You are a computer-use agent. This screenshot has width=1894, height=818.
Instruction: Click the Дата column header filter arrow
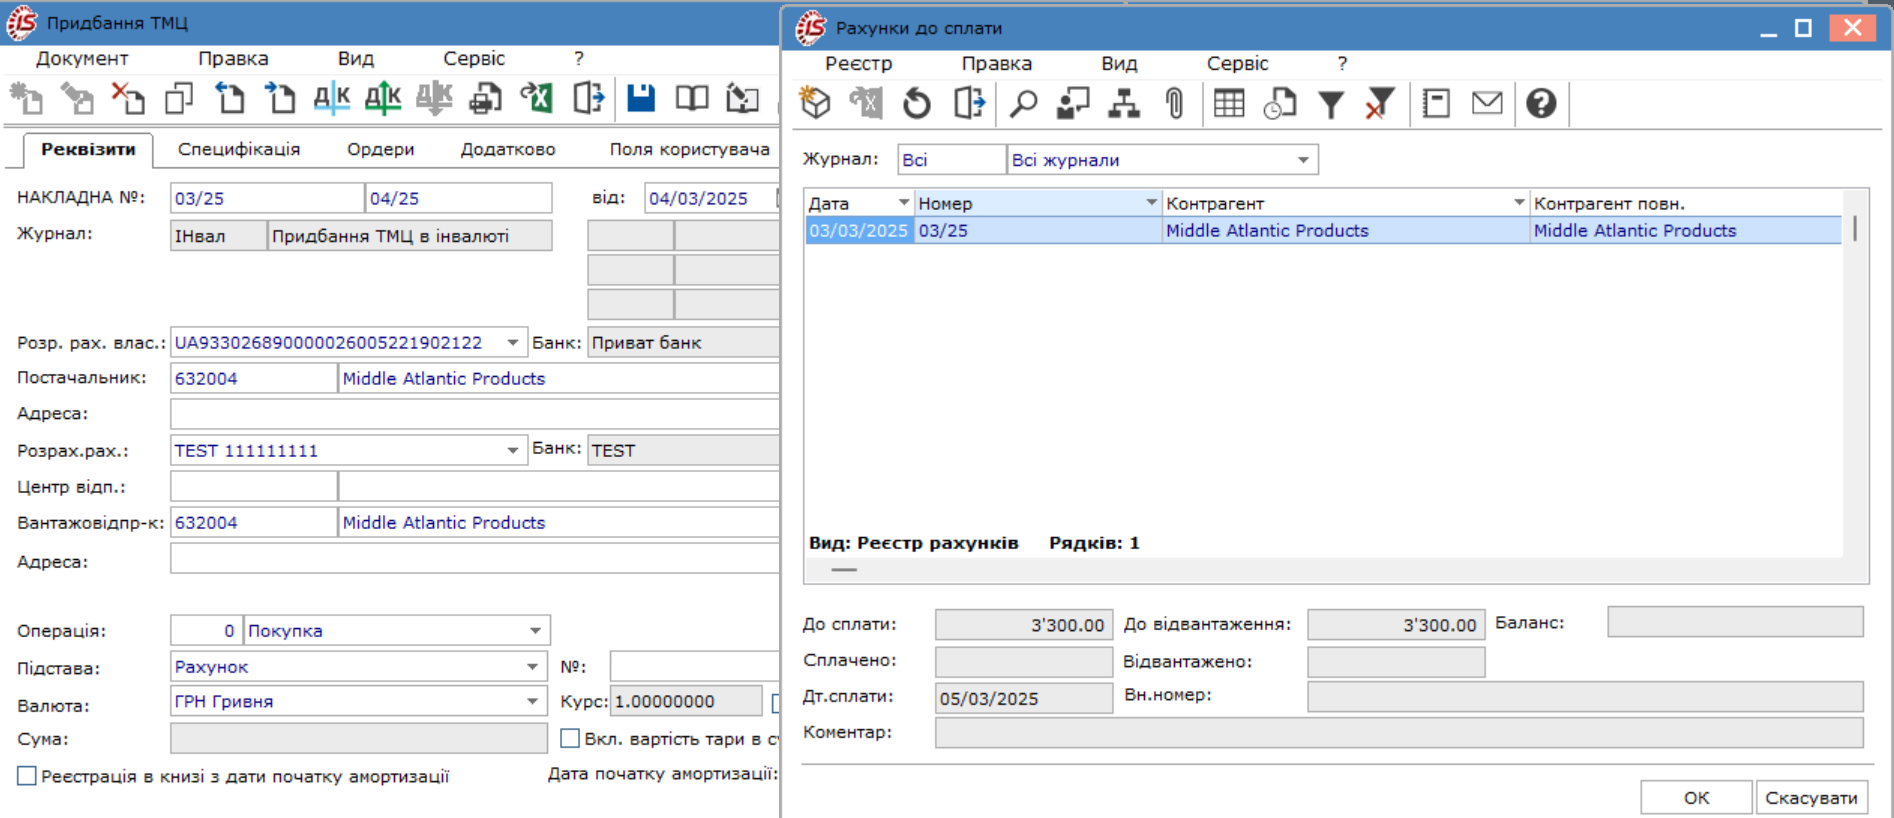tap(904, 203)
